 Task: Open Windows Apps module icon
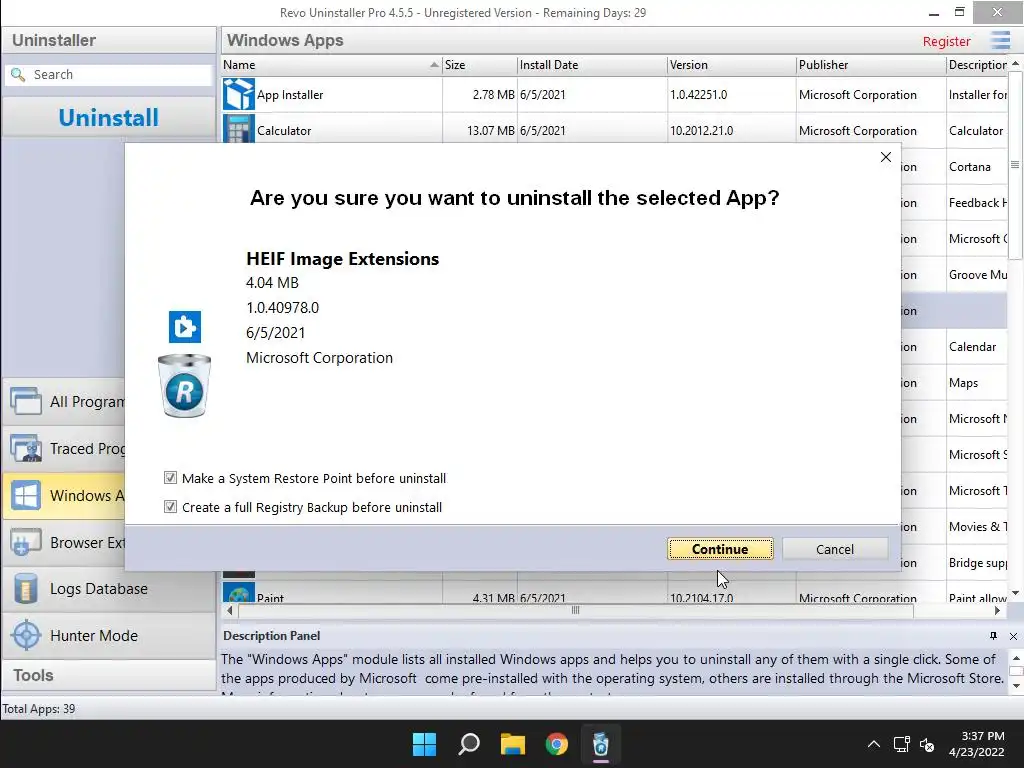tap(26, 496)
